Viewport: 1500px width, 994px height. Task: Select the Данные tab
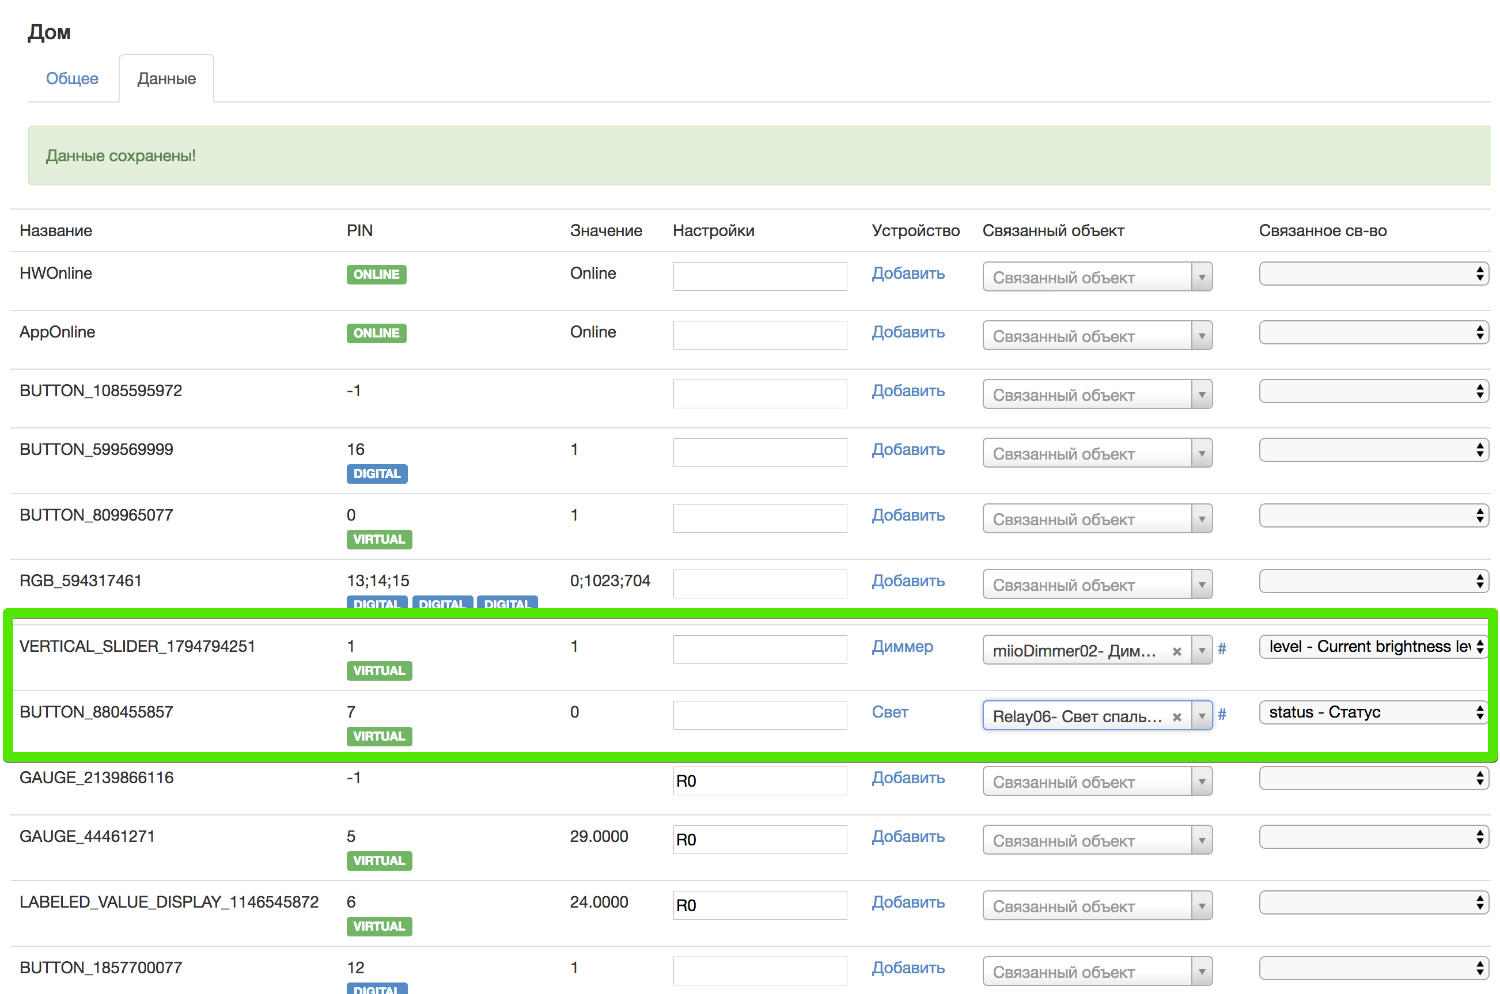point(166,79)
